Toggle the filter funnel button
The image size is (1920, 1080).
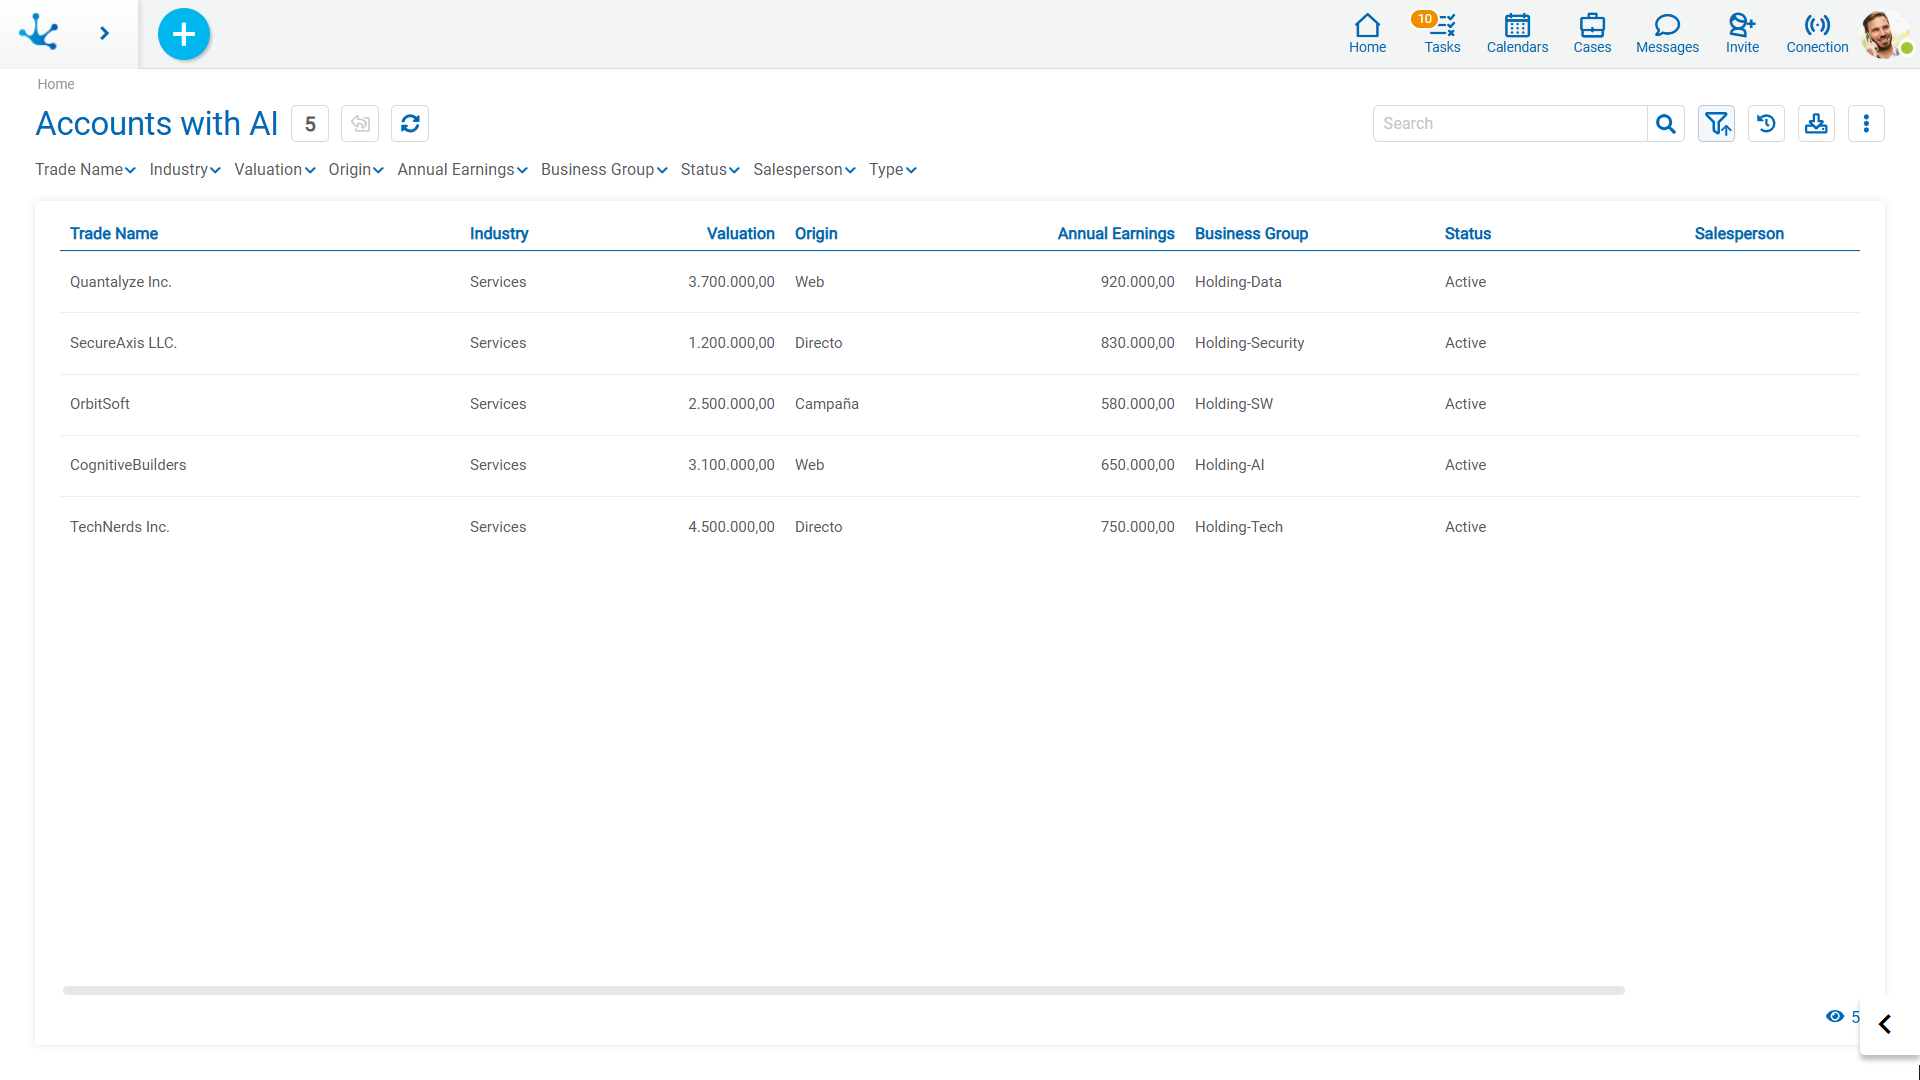(1716, 124)
